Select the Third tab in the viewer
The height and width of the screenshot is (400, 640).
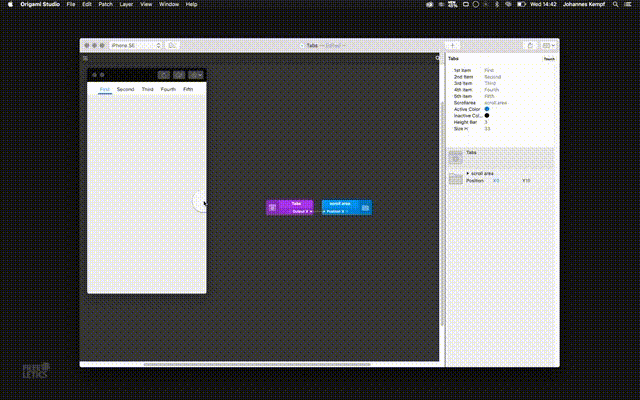point(147,89)
